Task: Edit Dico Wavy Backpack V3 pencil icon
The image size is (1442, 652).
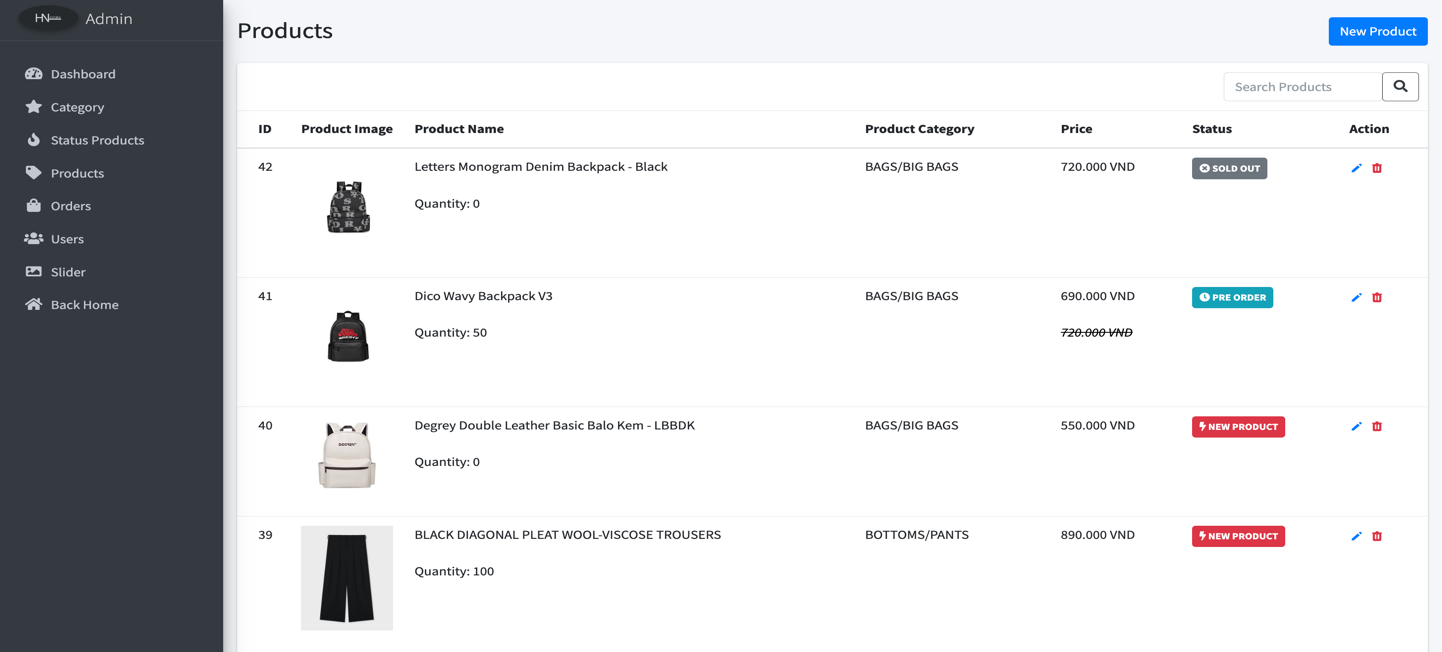Action: tap(1356, 297)
